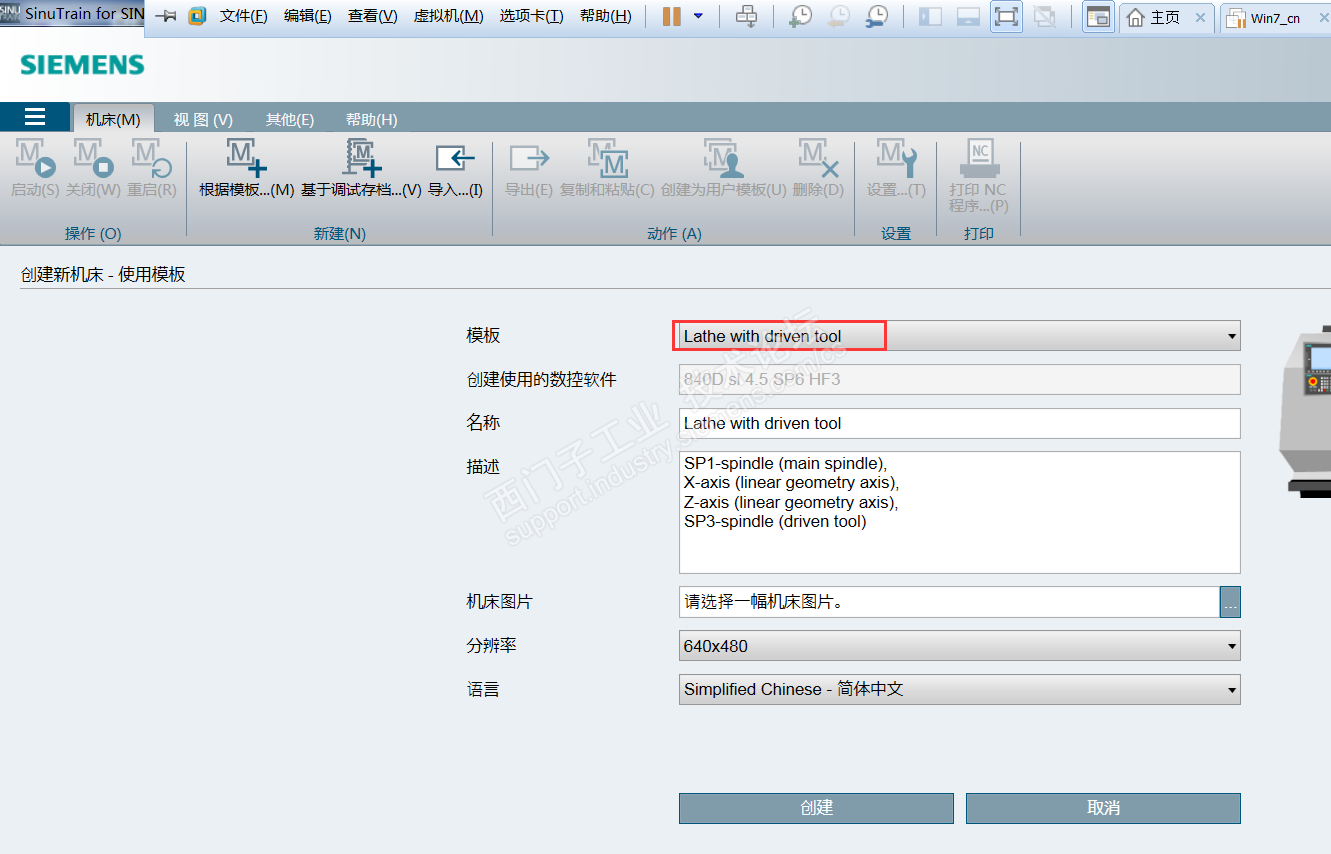Click the machine preview image
Viewport: 1331px width, 854px height.
[1306, 410]
